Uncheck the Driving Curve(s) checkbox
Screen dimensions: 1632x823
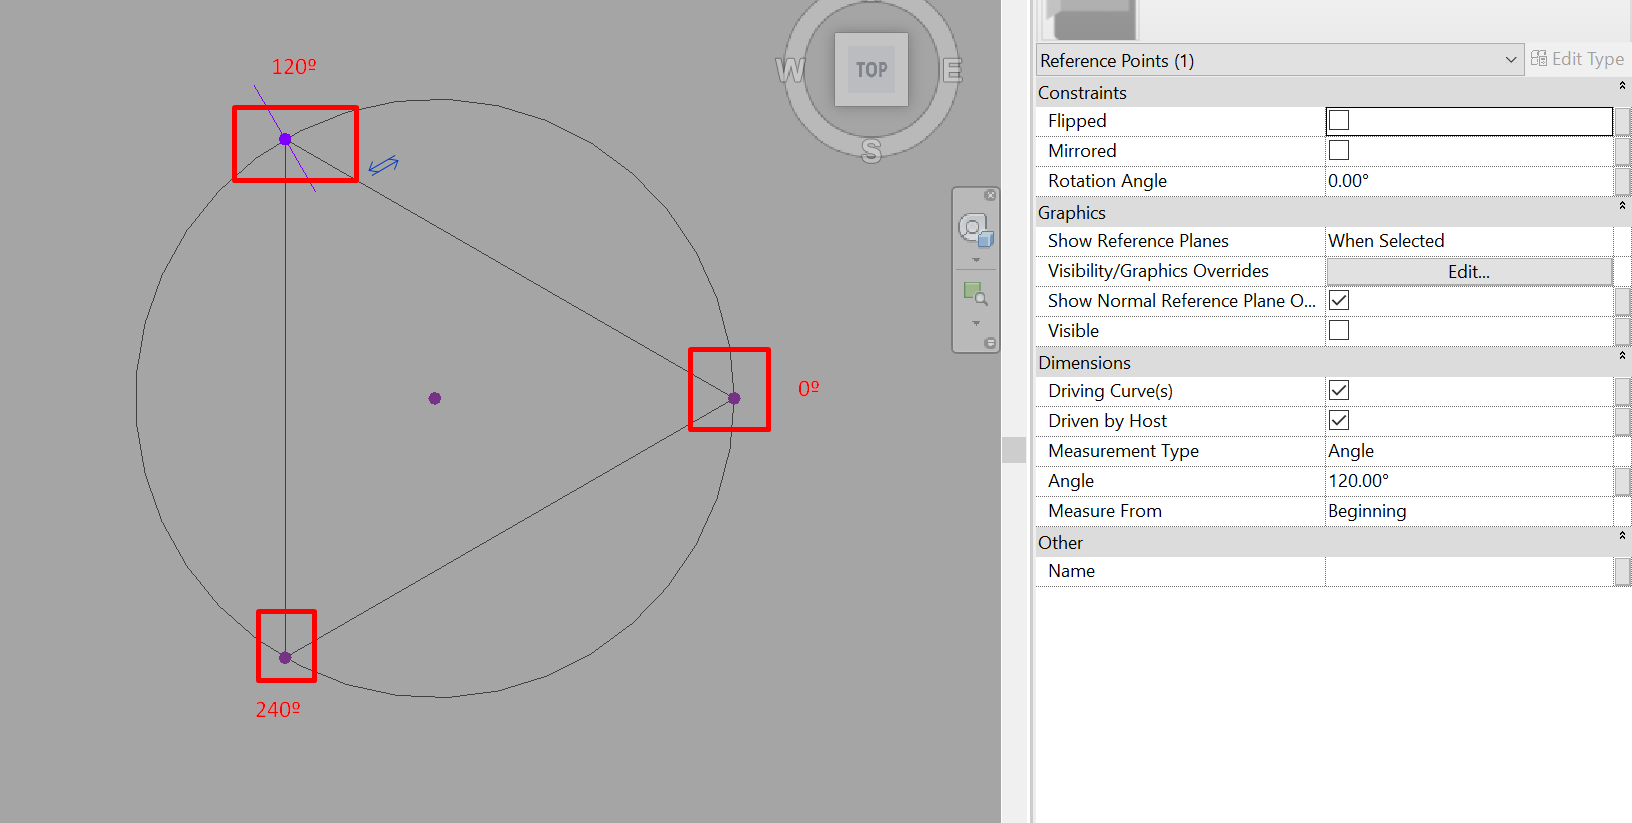[1339, 390]
